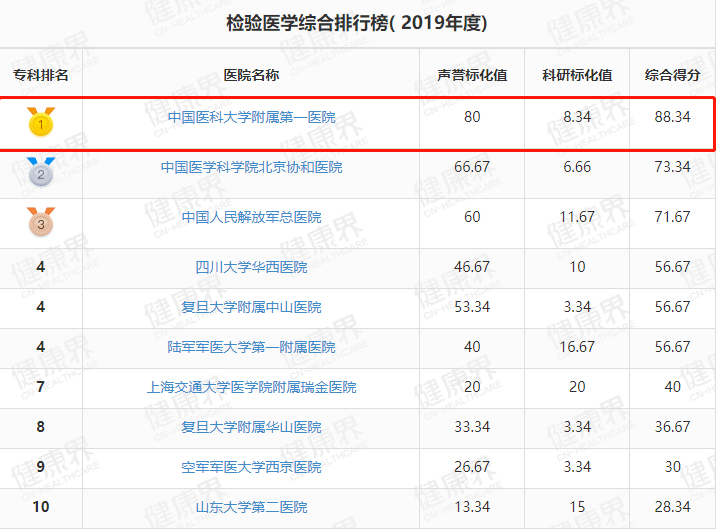This screenshot has height=530, width=717.
Task: Click the 医院名称 column header
Action: point(251,75)
